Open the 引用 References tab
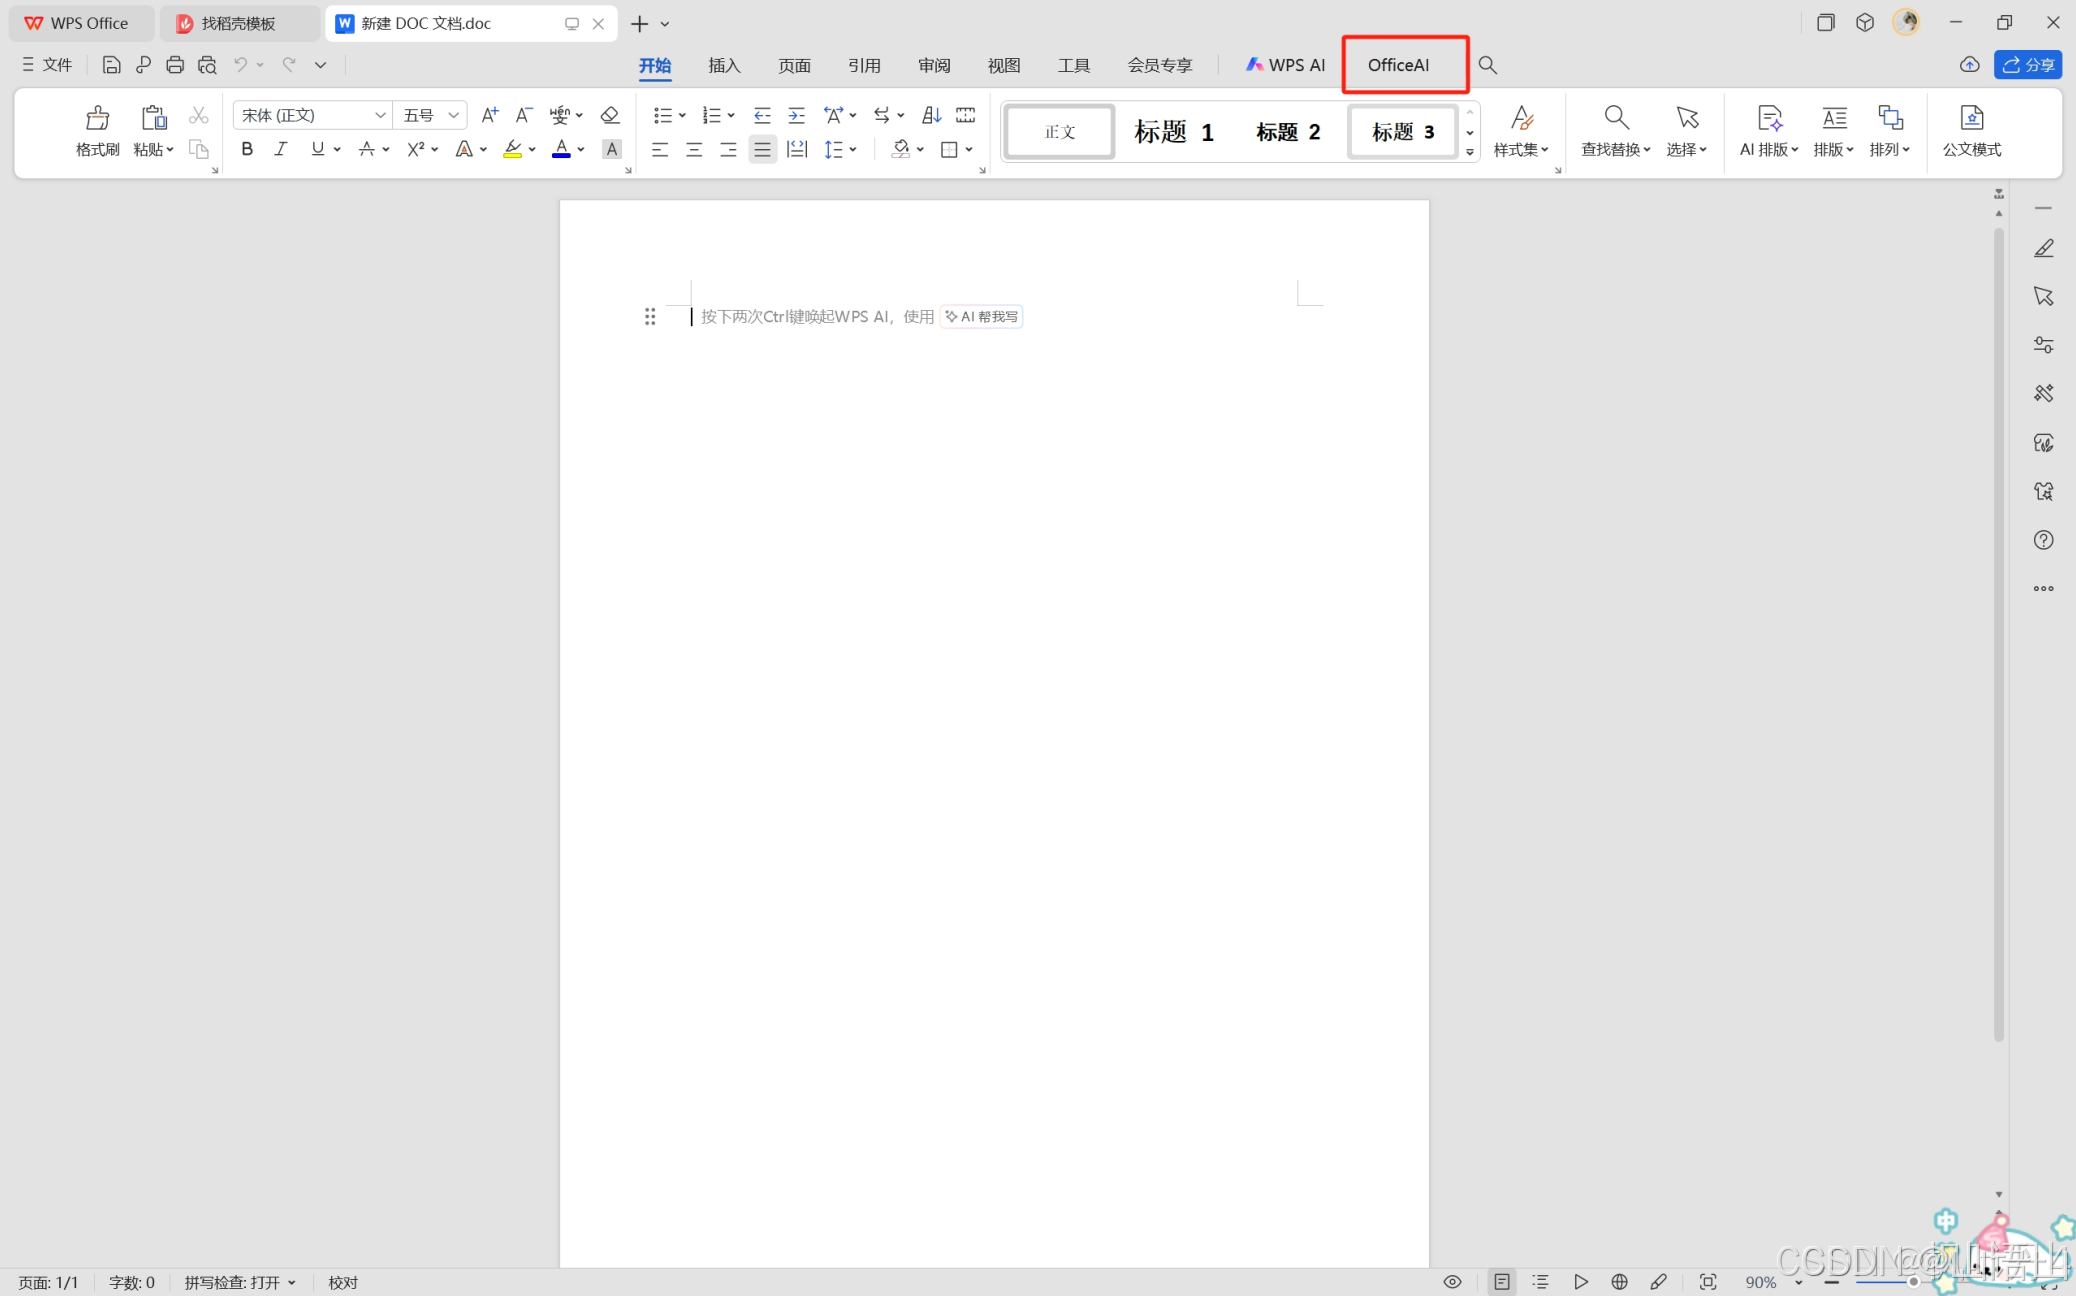Viewport: 2076px width, 1296px height. (864, 65)
